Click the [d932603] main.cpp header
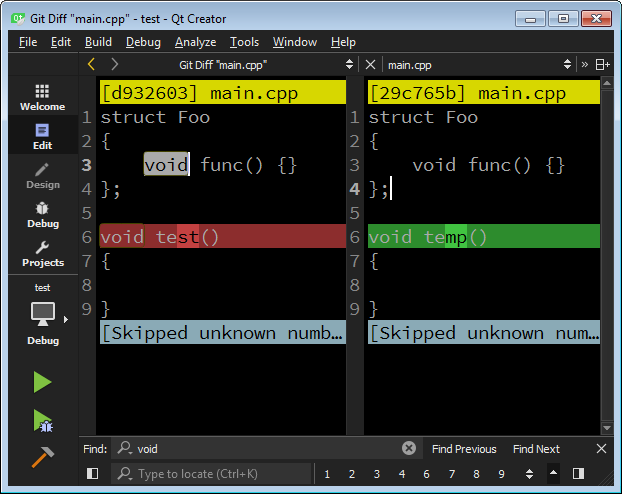 [x=223, y=92]
